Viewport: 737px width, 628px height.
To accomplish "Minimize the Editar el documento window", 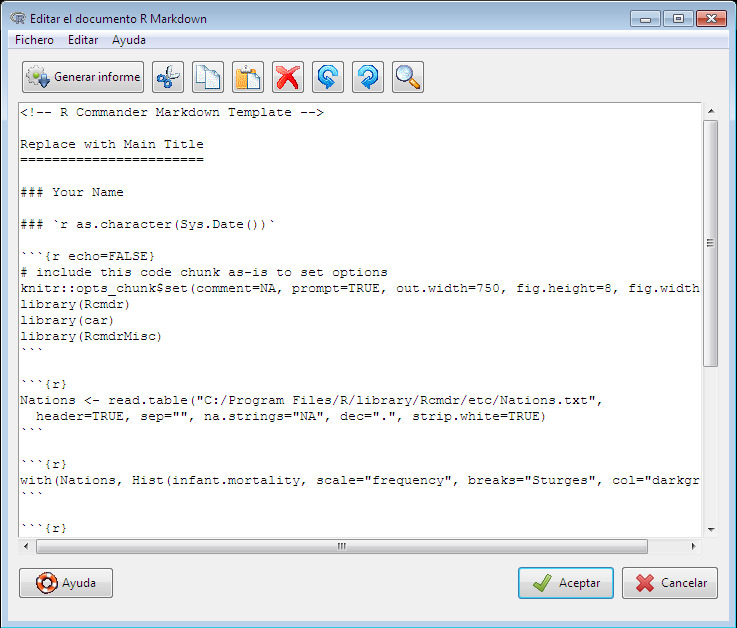I will point(645,19).
